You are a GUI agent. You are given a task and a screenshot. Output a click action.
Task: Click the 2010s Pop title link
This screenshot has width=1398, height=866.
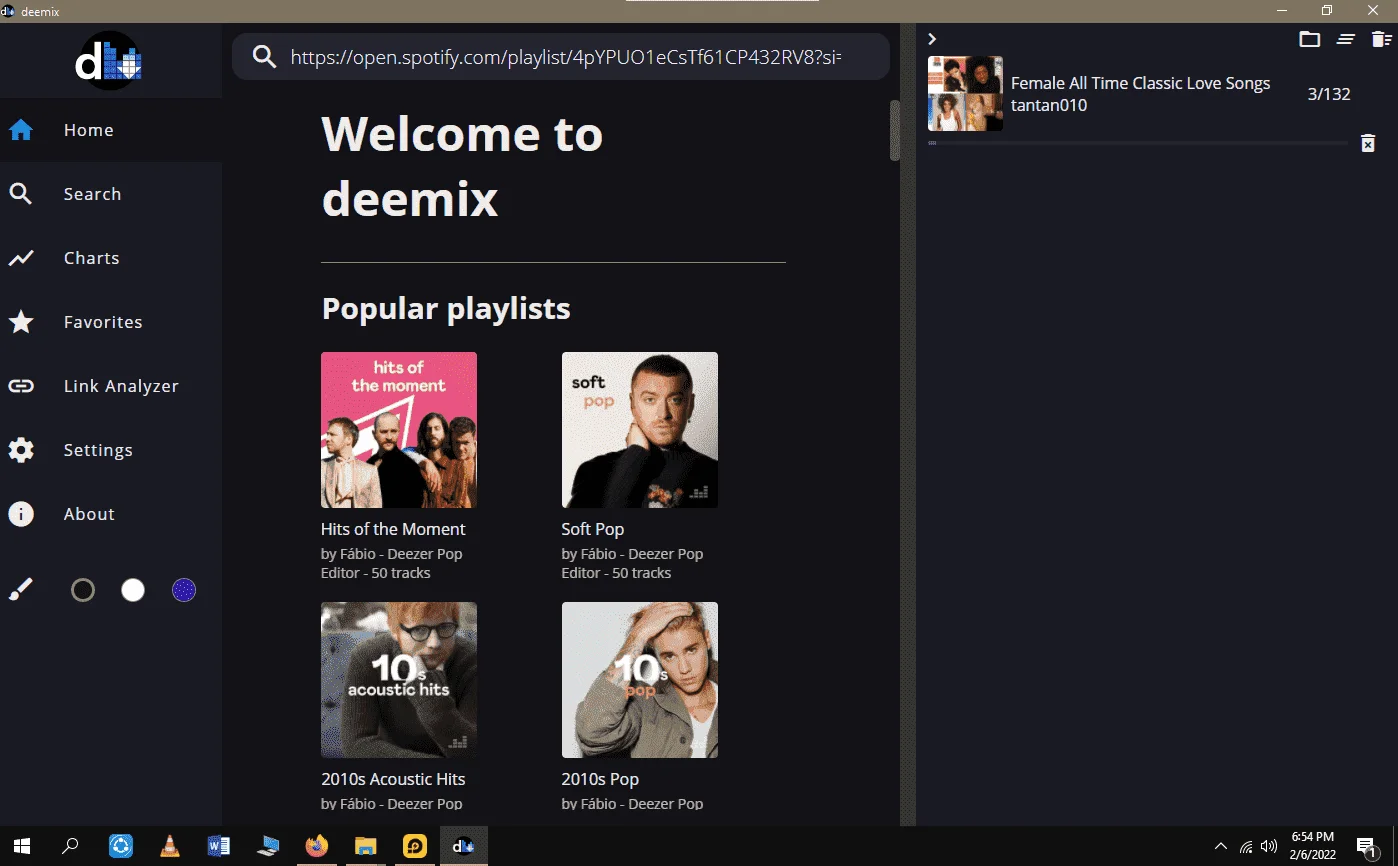[x=600, y=779]
